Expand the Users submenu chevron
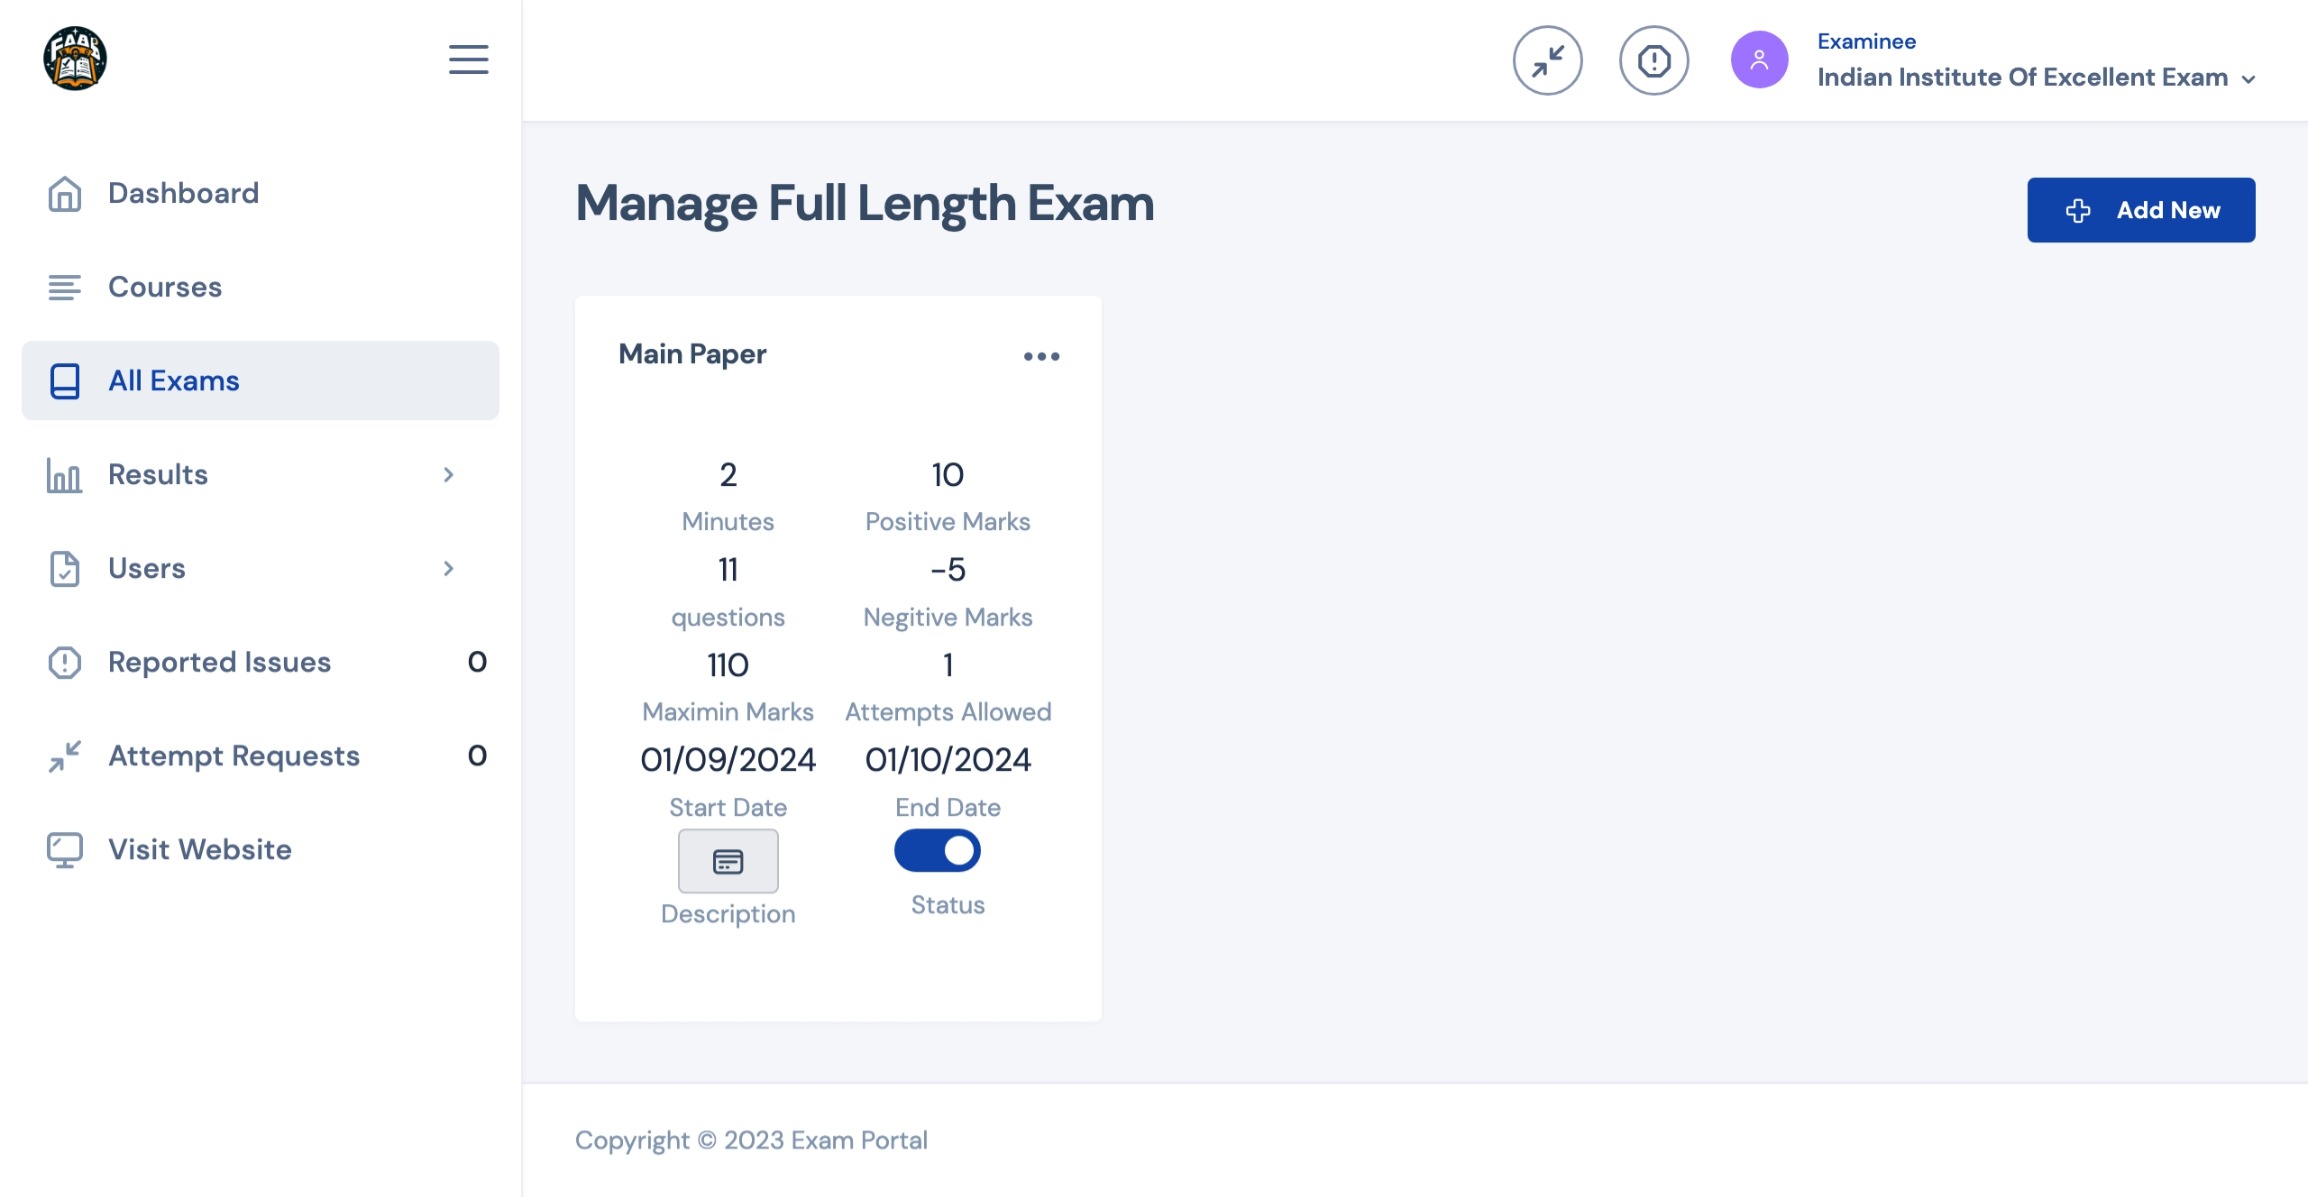This screenshot has width=2308, height=1197. coord(448,569)
